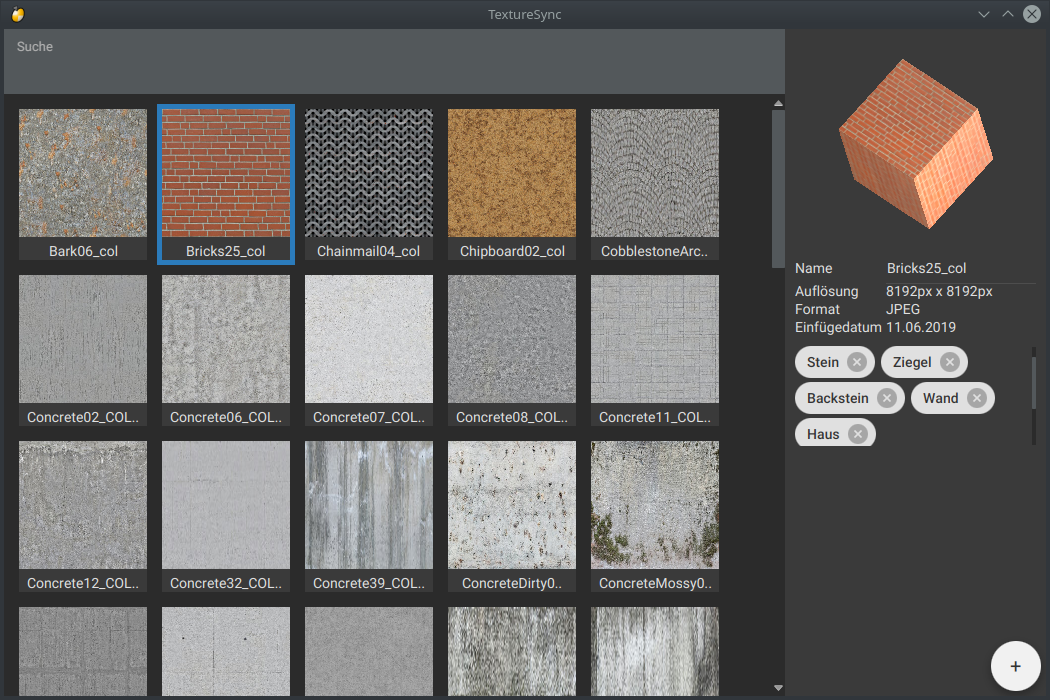Remove the Wand tag
The image size is (1050, 700).
[977, 399]
